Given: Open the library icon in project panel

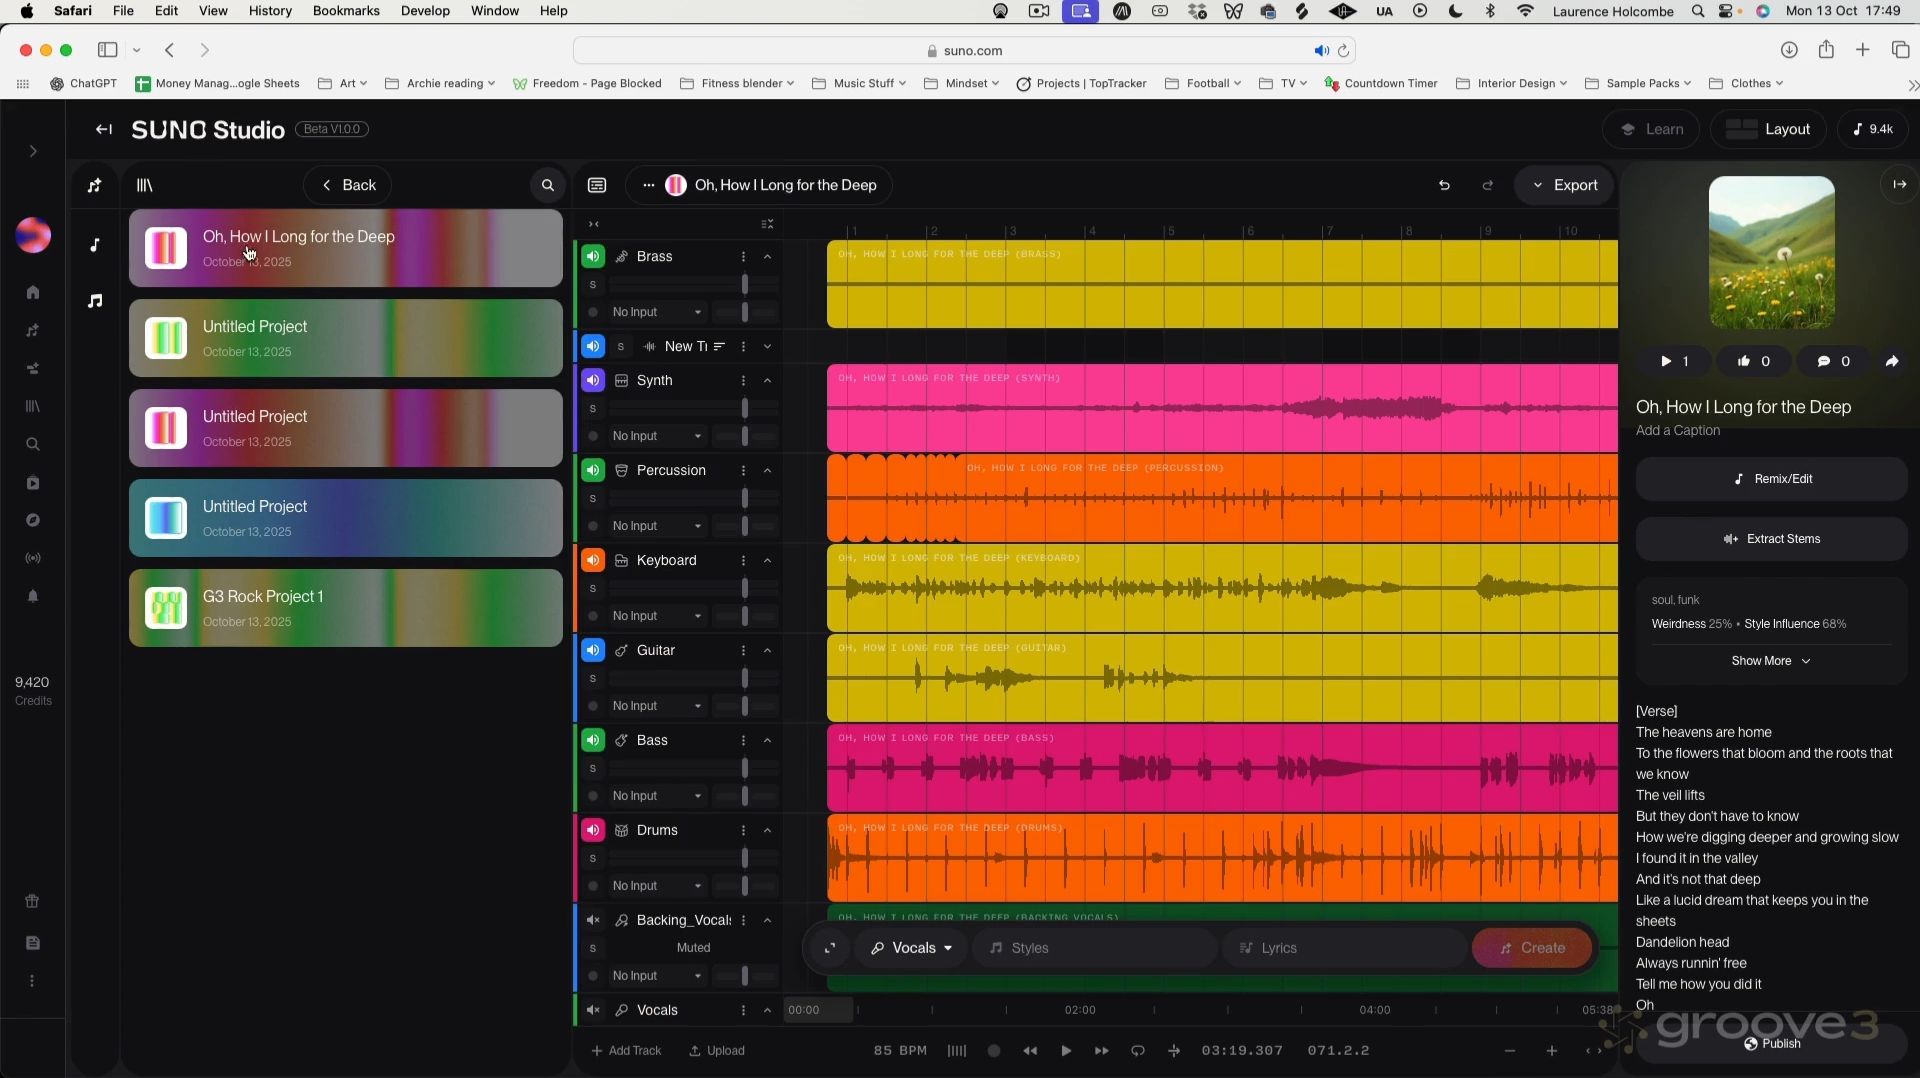Looking at the screenshot, I should tap(145, 185).
